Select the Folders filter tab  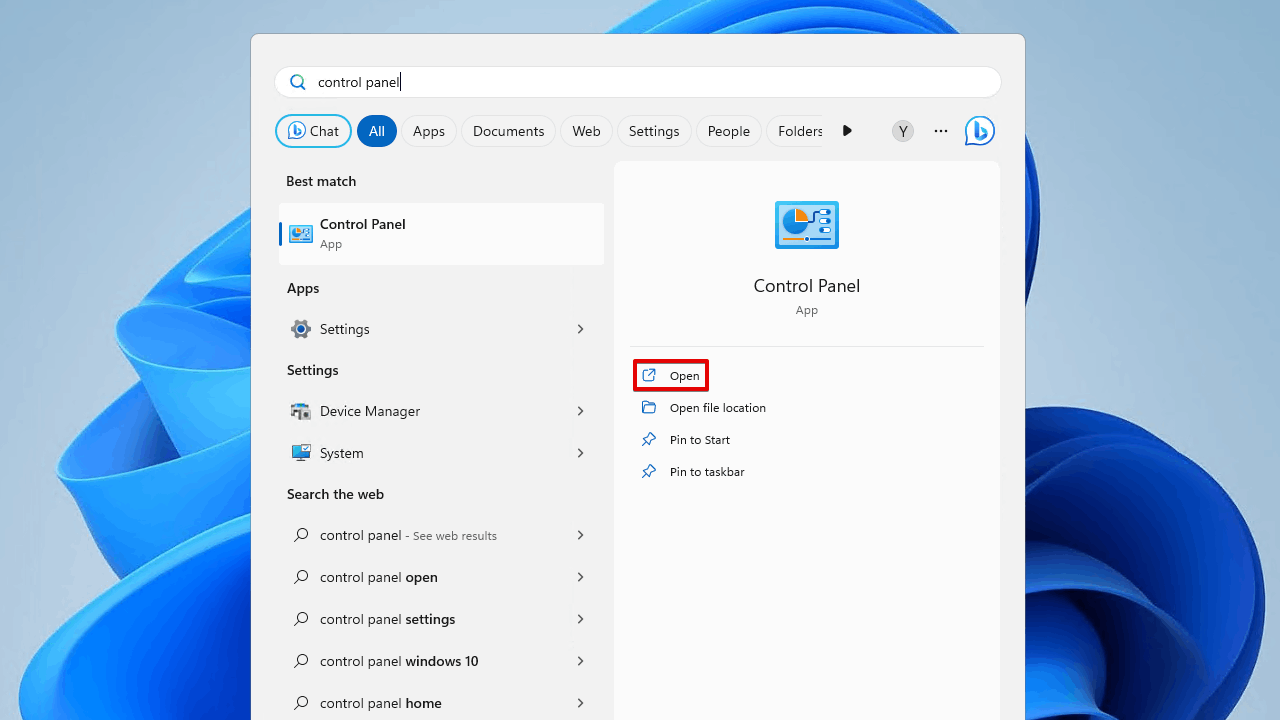point(797,131)
